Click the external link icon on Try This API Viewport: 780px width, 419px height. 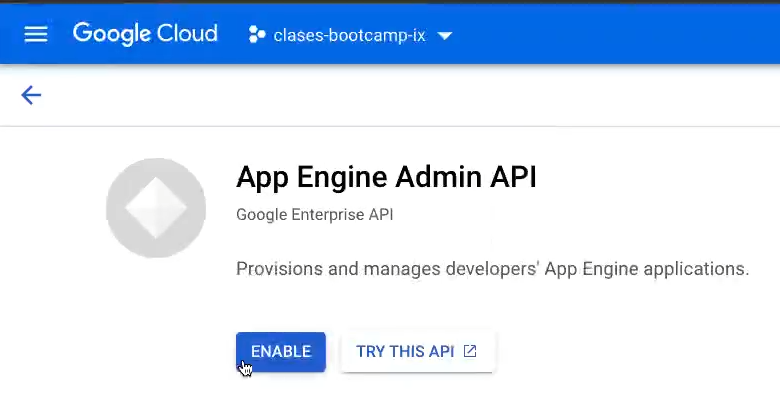click(x=470, y=351)
